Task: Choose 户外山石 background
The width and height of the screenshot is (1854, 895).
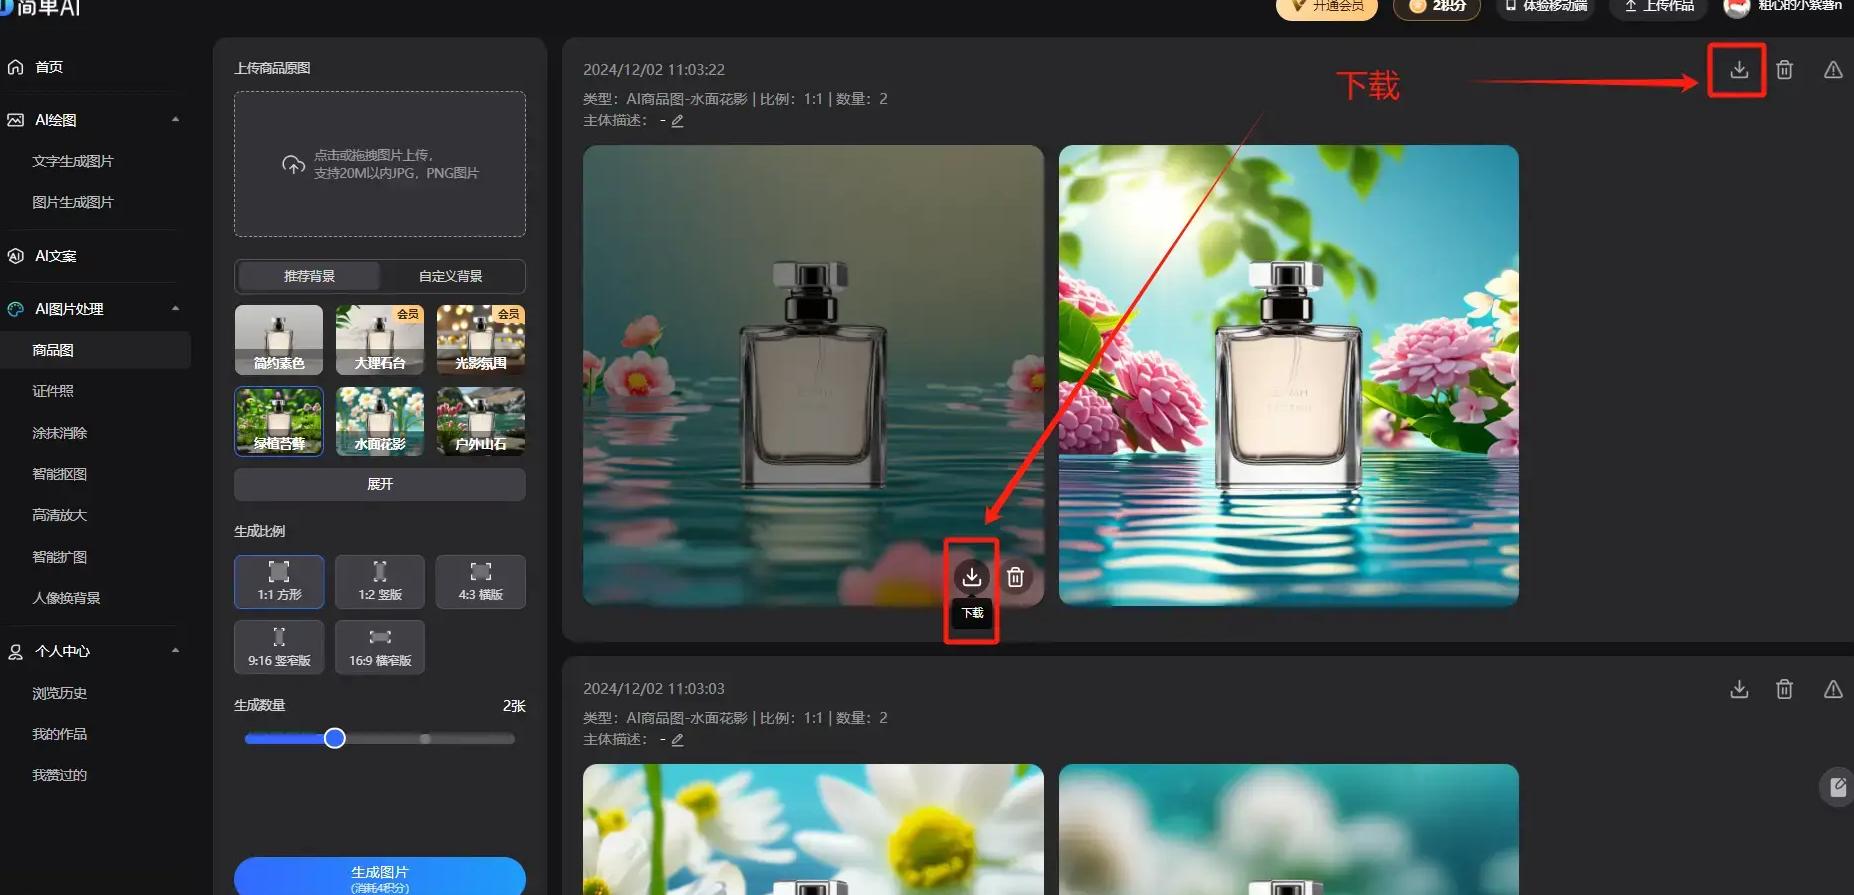Action: pos(481,421)
